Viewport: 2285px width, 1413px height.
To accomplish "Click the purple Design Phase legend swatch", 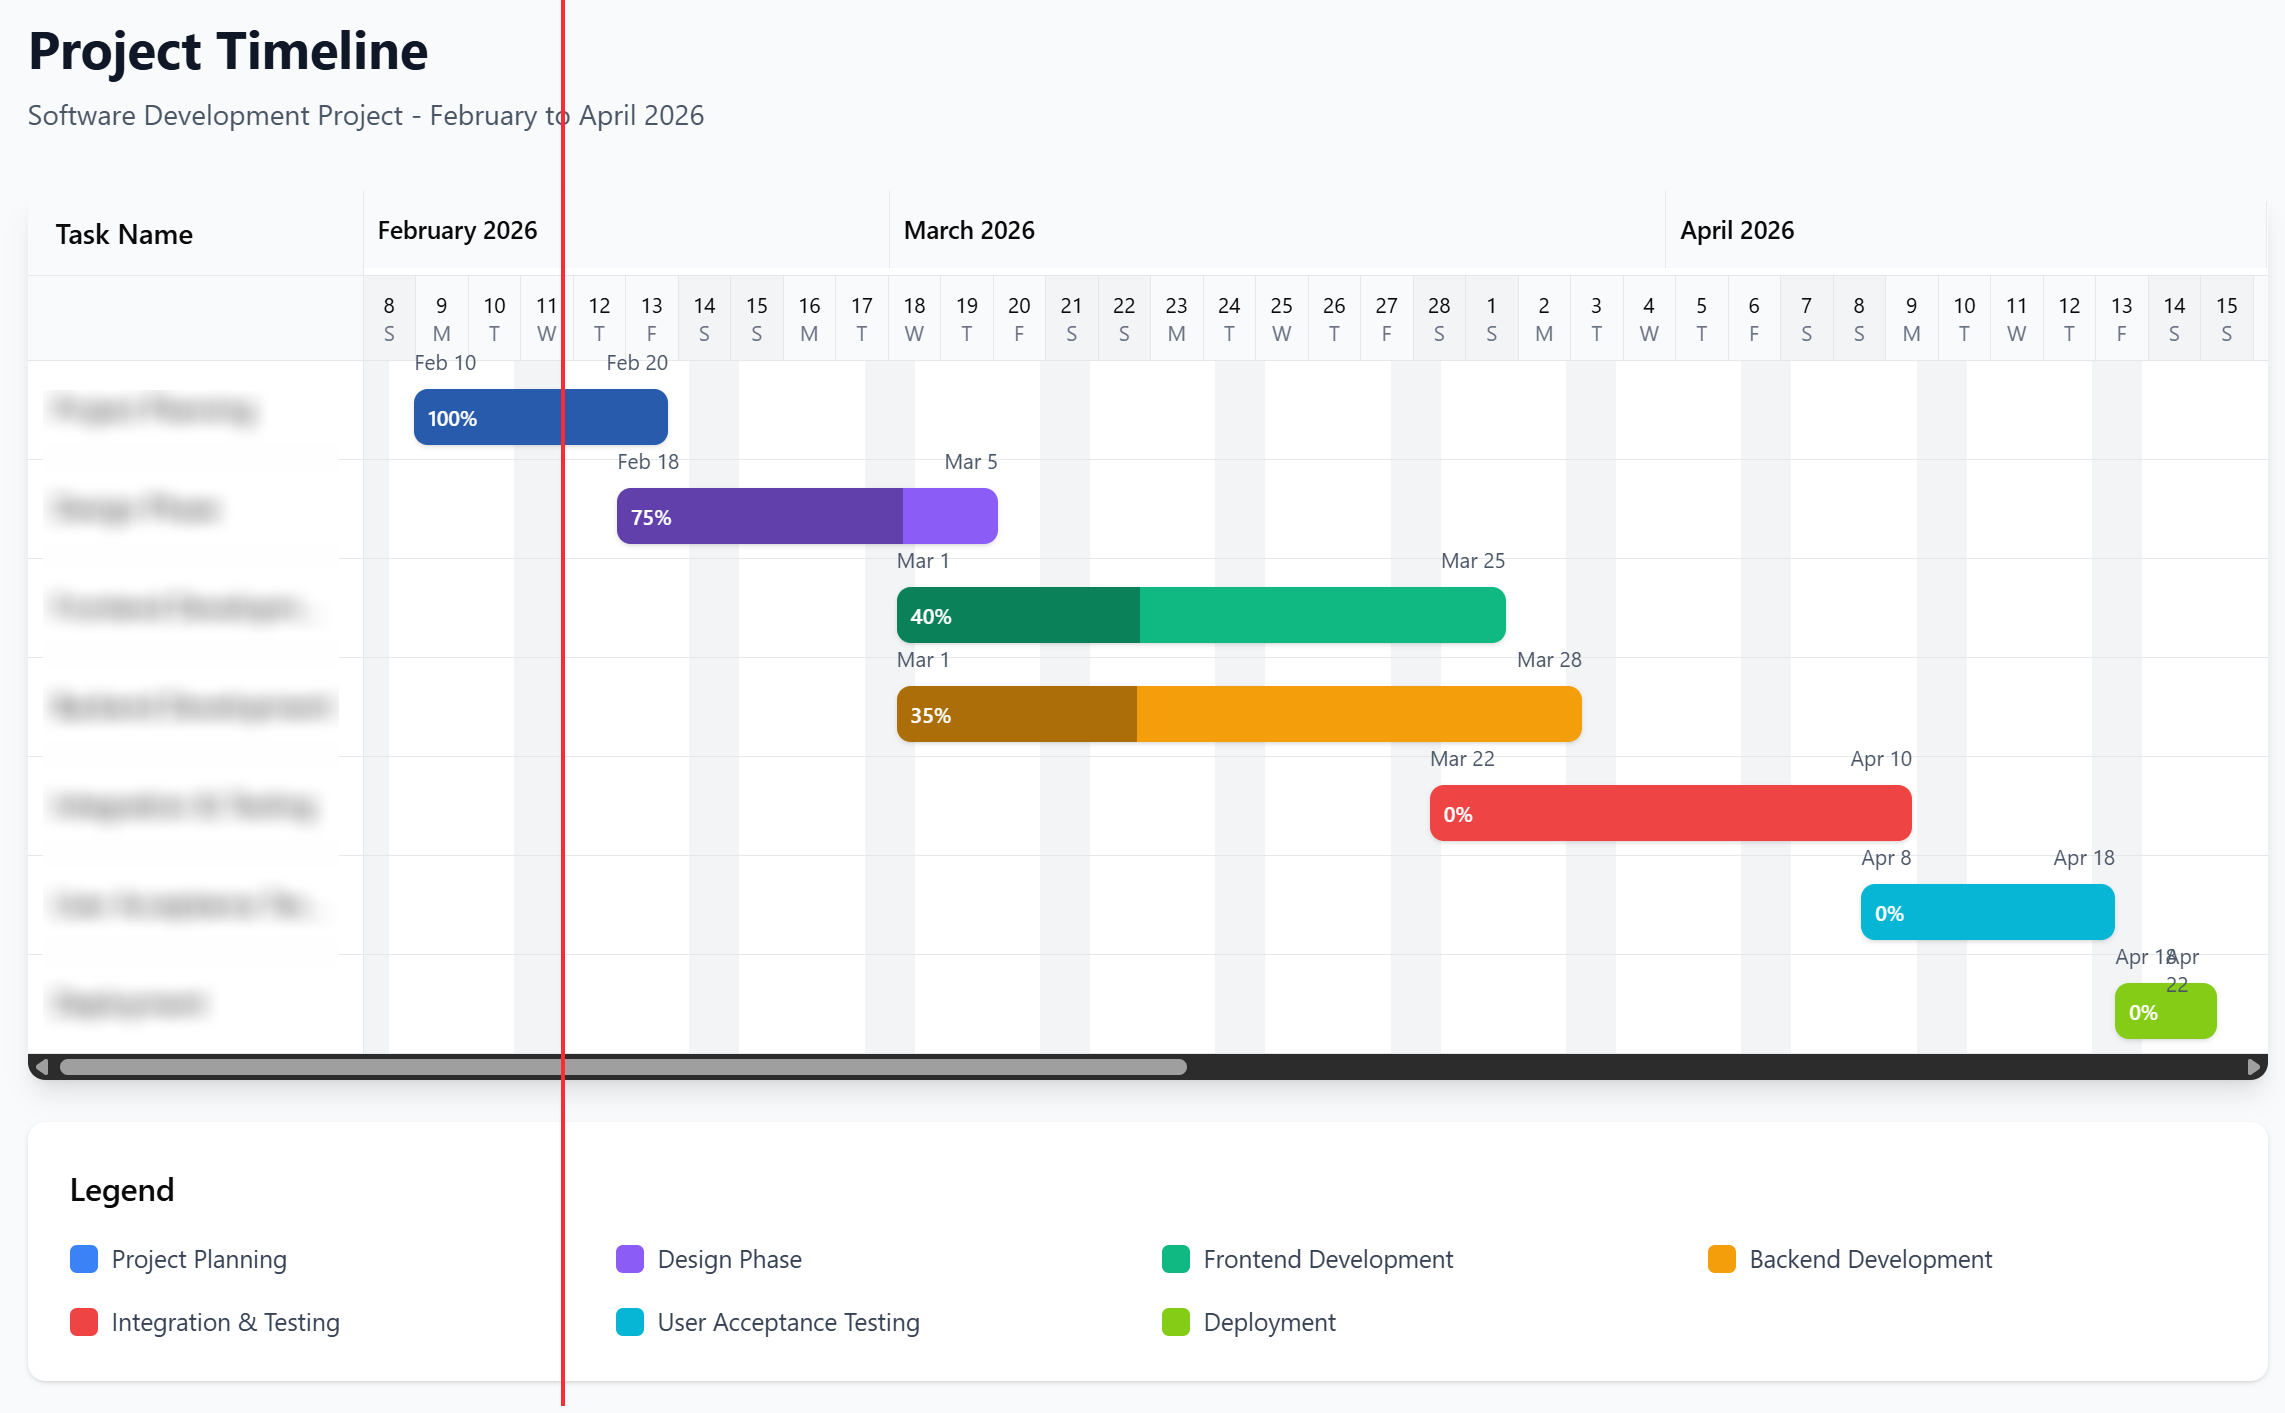I will click(630, 1259).
